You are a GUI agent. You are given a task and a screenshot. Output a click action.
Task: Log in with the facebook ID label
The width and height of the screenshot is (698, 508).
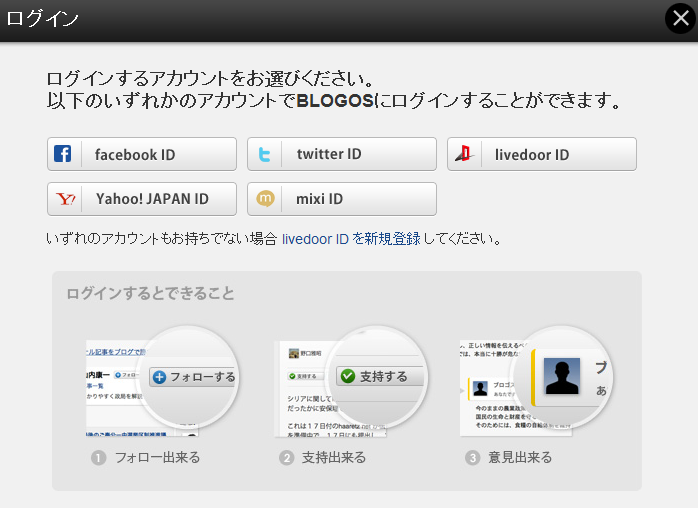[x=135, y=155]
